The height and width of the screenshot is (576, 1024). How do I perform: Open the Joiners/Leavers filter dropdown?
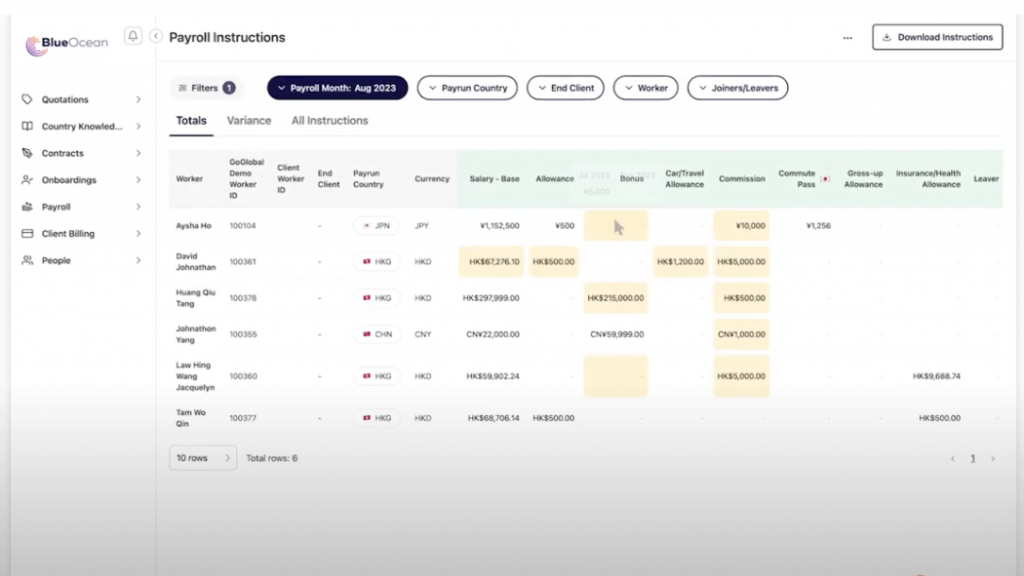tap(737, 88)
